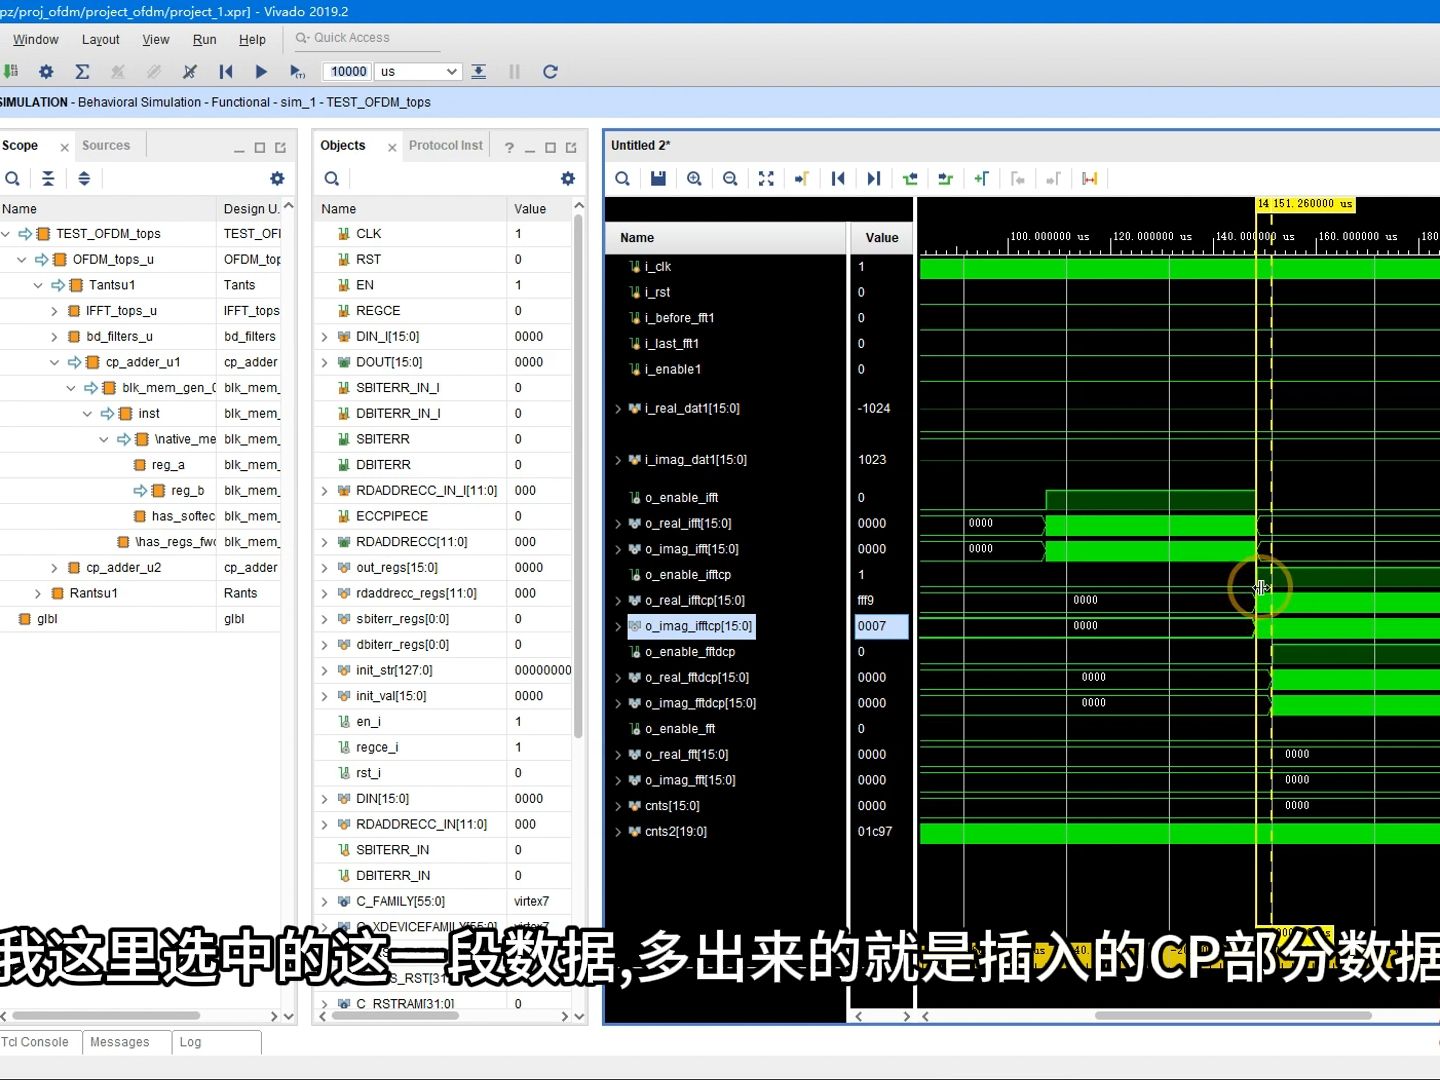
Task: Open the Window menu
Action: [x=35, y=39]
